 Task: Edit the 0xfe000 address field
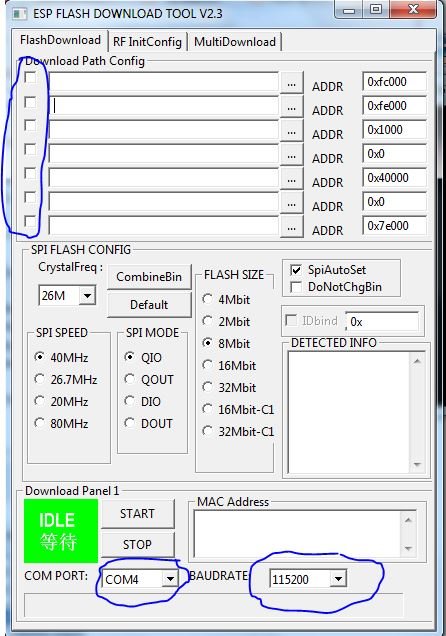[394, 106]
